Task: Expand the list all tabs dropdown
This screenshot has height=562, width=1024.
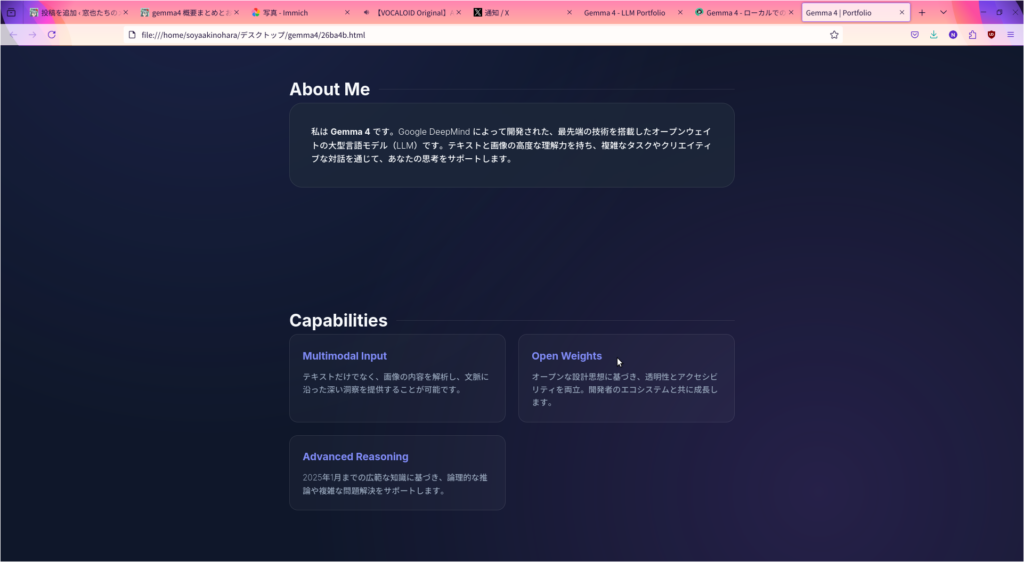Action: coord(943,12)
